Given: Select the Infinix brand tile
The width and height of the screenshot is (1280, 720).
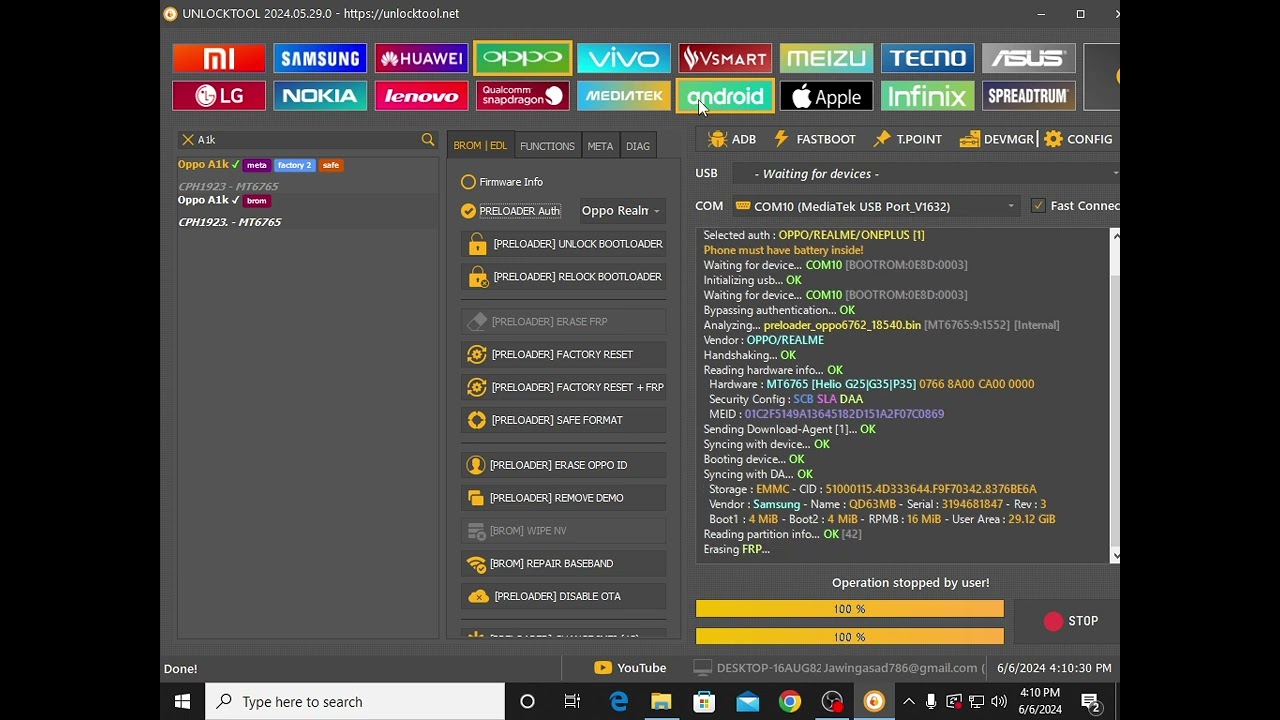Looking at the screenshot, I should click(927, 96).
